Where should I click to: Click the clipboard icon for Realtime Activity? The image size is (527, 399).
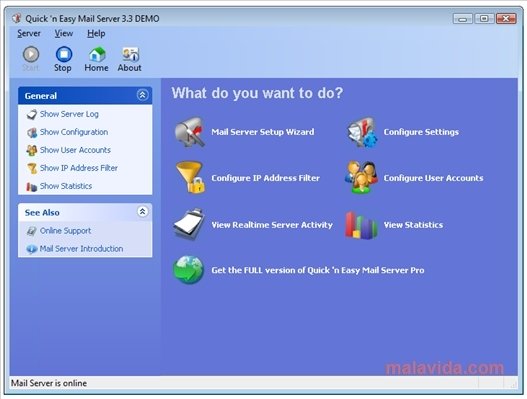pyautogui.click(x=189, y=224)
